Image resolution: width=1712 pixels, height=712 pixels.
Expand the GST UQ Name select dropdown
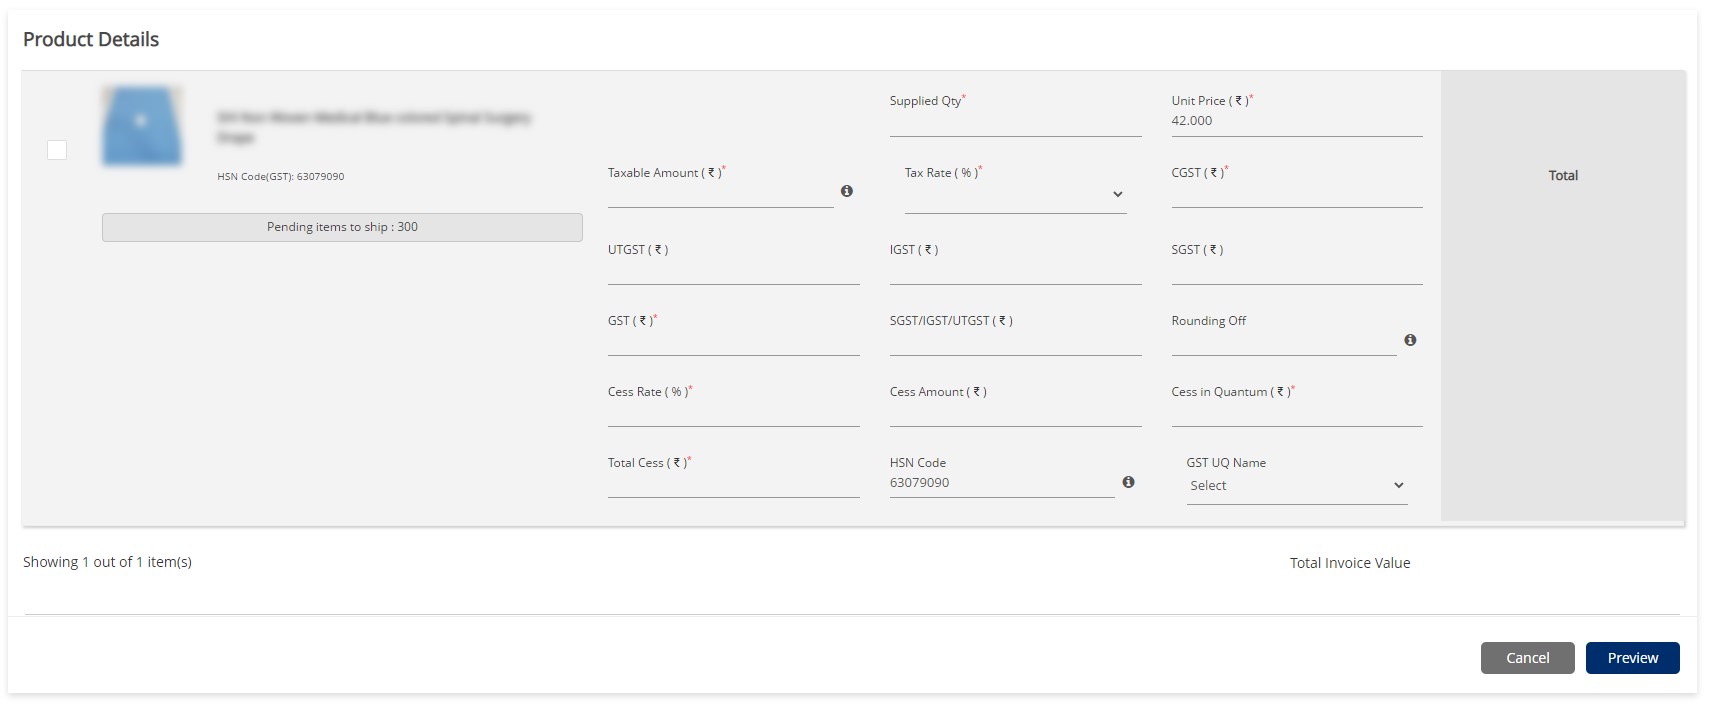1296,486
